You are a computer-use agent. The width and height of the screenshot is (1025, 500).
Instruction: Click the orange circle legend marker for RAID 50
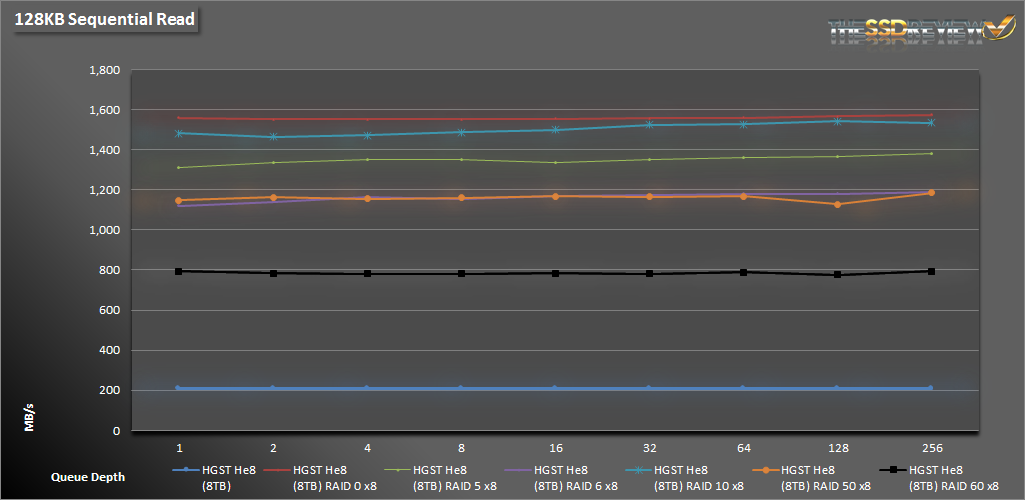tap(766, 469)
